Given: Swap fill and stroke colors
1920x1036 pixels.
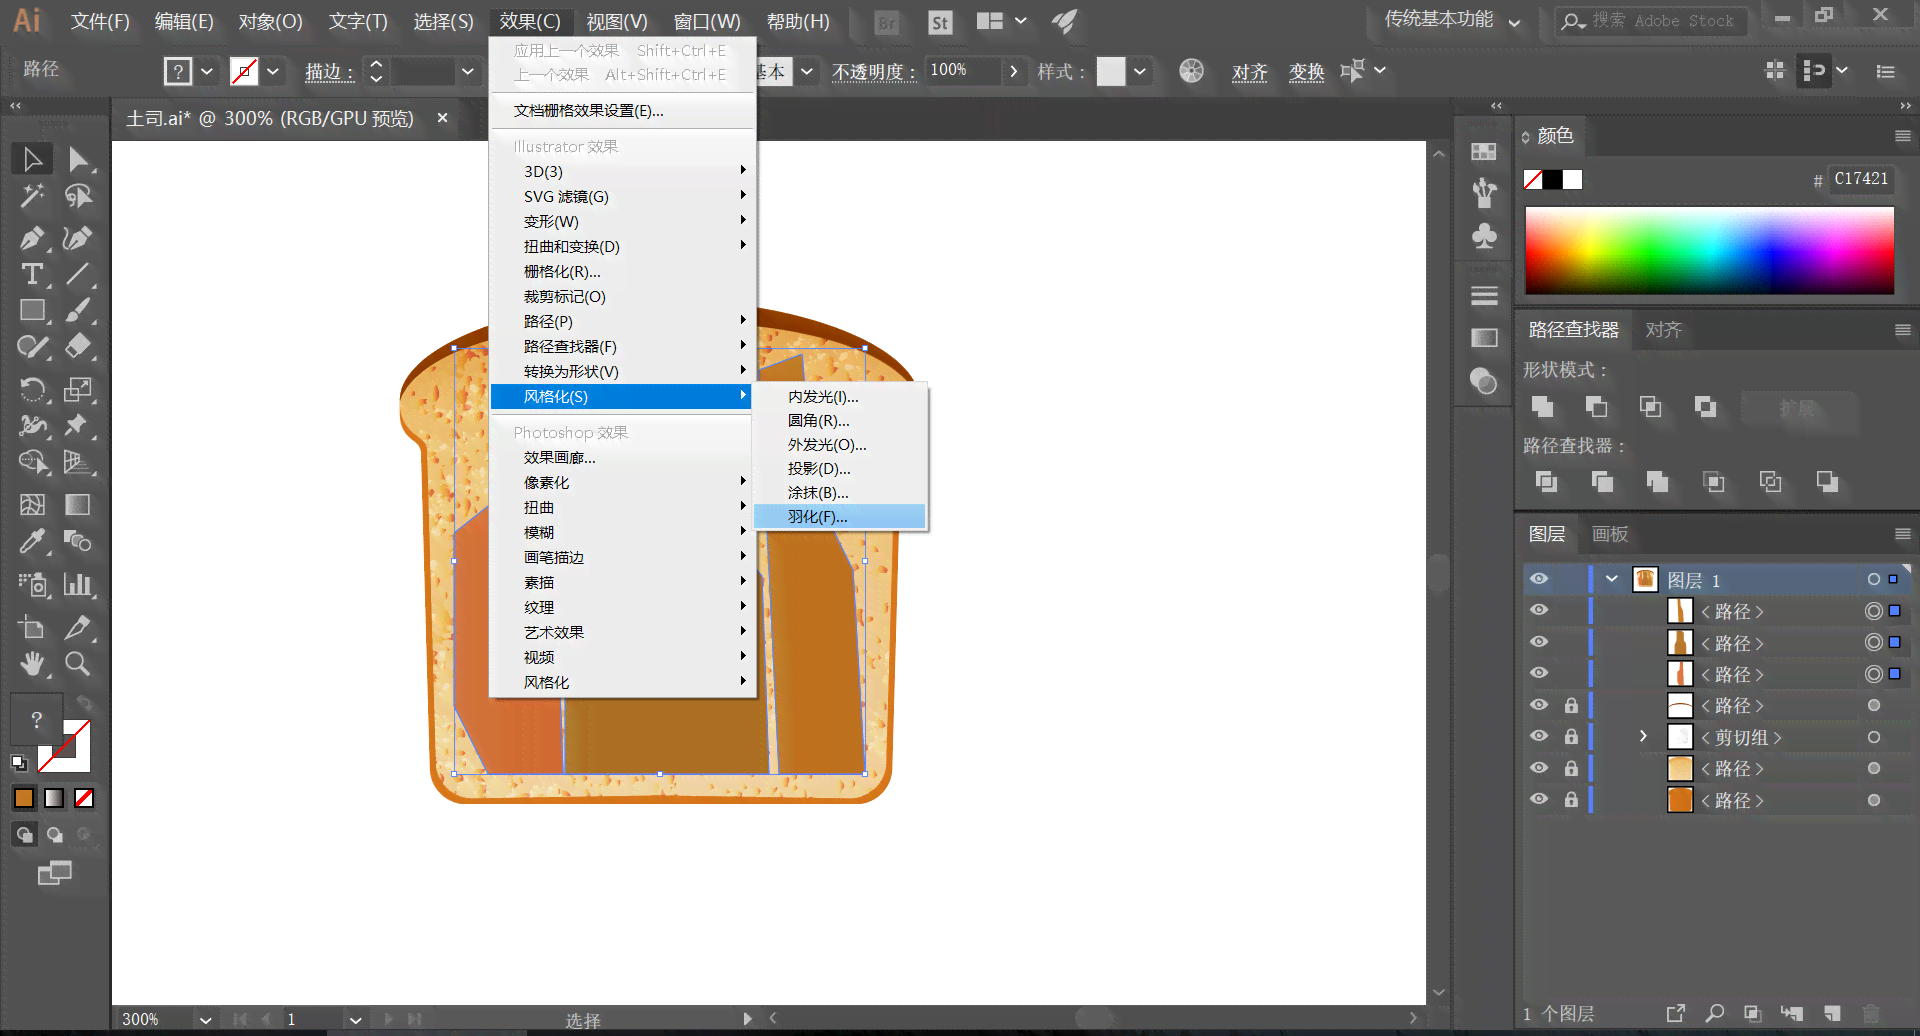Looking at the screenshot, I should tap(85, 704).
